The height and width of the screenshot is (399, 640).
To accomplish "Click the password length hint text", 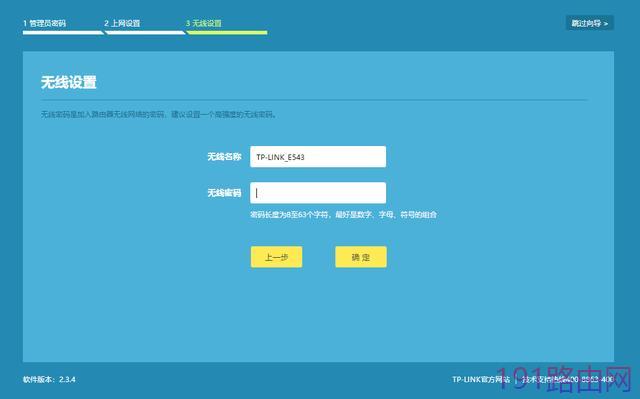I will coord(343,215).
